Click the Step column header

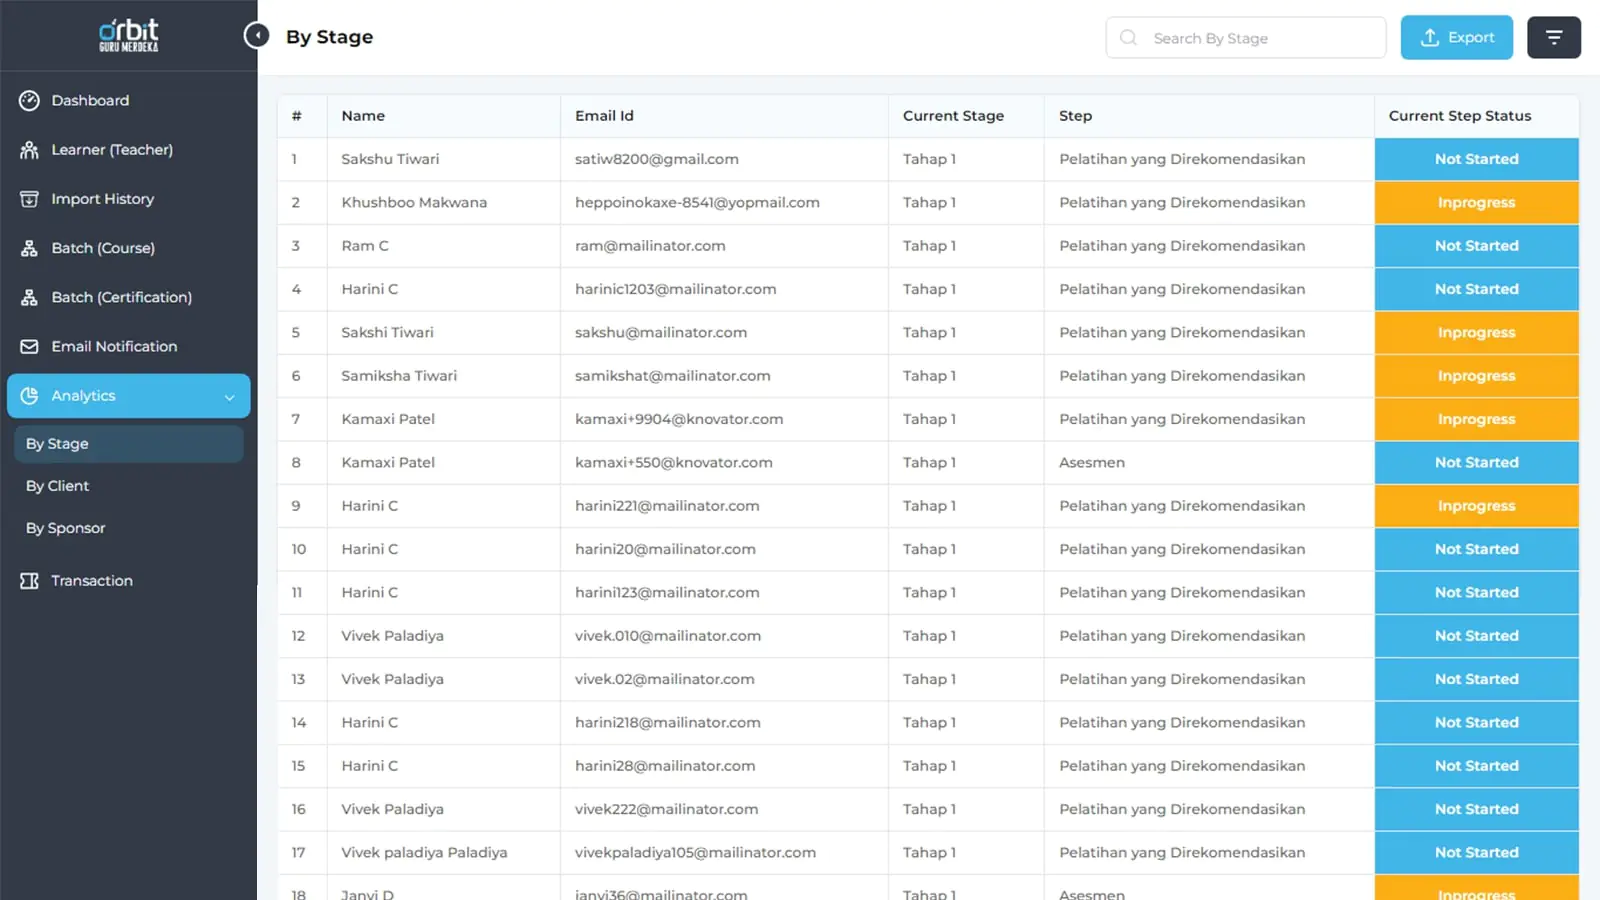click(1075, 116)
